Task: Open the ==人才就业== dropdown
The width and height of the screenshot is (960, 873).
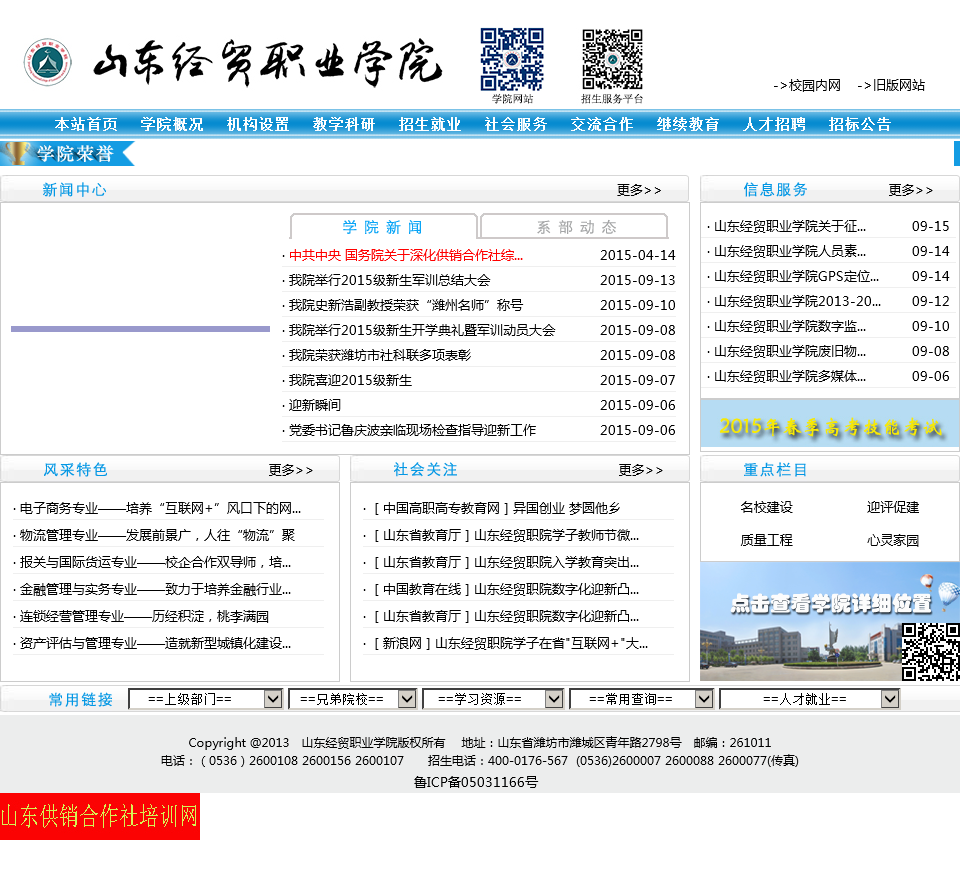Action: pos(809,699)
